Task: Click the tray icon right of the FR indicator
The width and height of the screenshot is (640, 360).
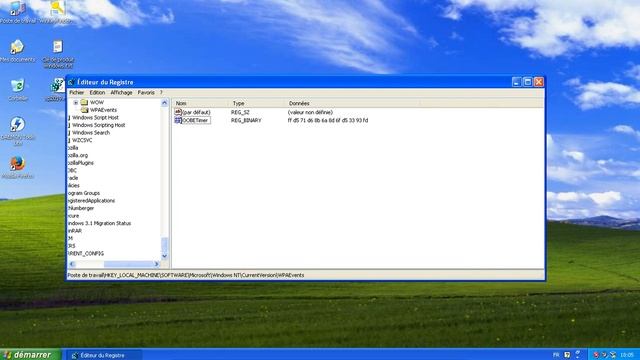Action: pos(567,355)
